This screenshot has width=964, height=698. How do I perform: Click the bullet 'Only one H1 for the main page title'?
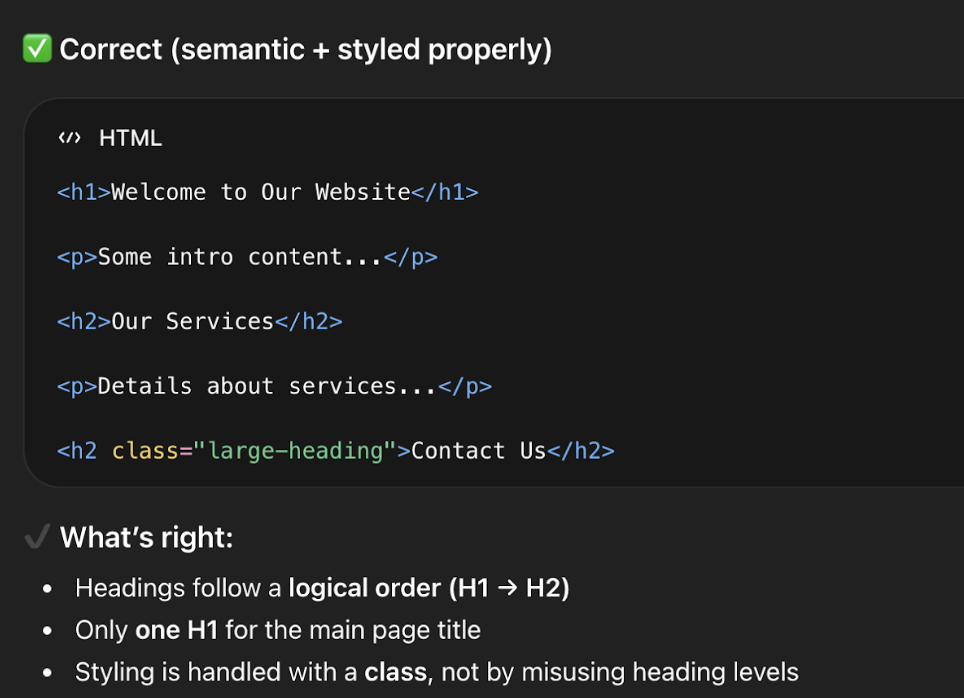point(278,630)
